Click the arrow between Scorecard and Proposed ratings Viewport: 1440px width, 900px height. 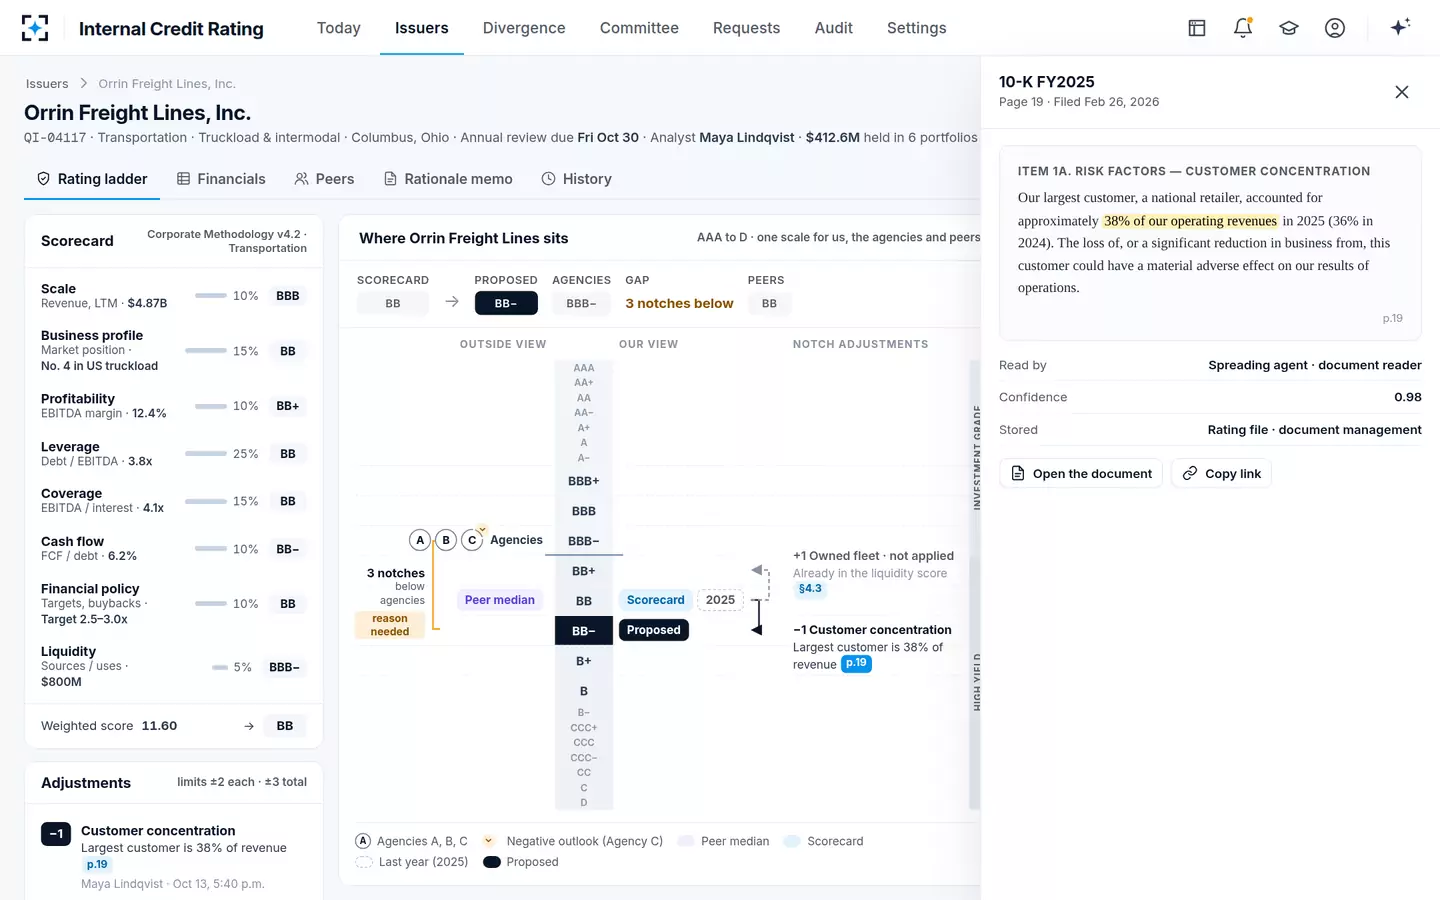click(452, 302)
